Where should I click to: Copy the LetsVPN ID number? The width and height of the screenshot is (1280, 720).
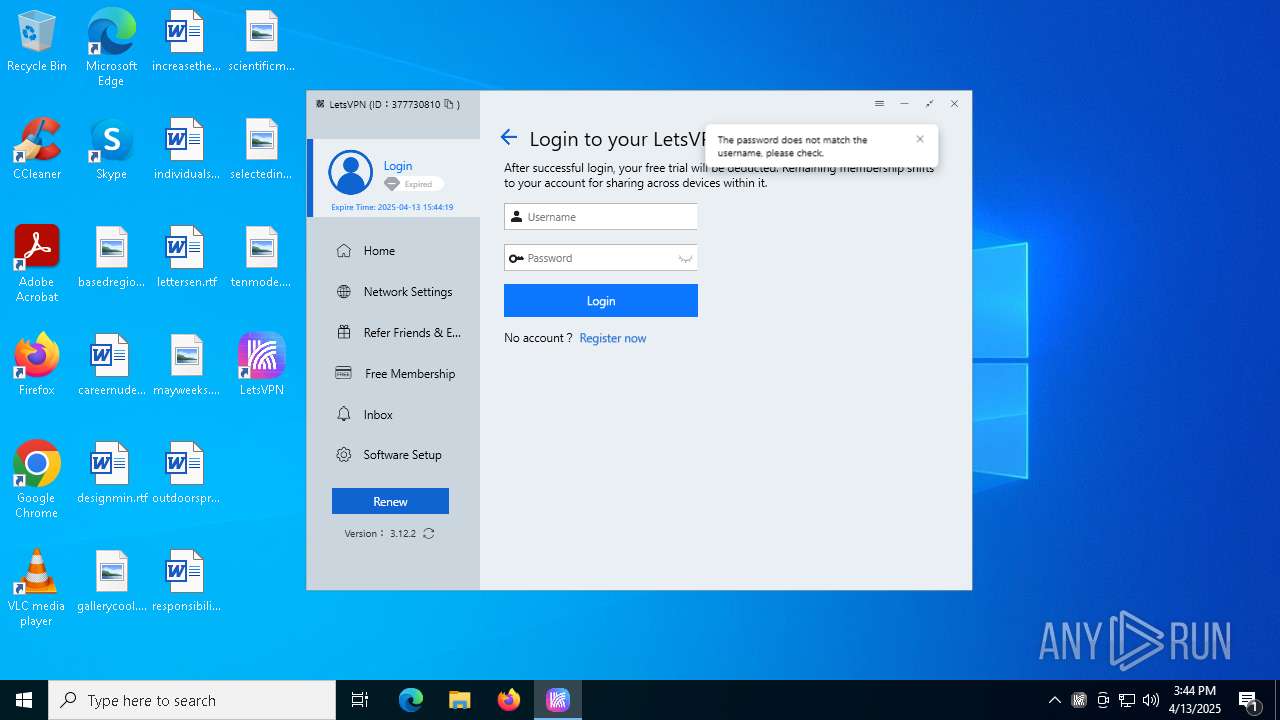(449, 104)
